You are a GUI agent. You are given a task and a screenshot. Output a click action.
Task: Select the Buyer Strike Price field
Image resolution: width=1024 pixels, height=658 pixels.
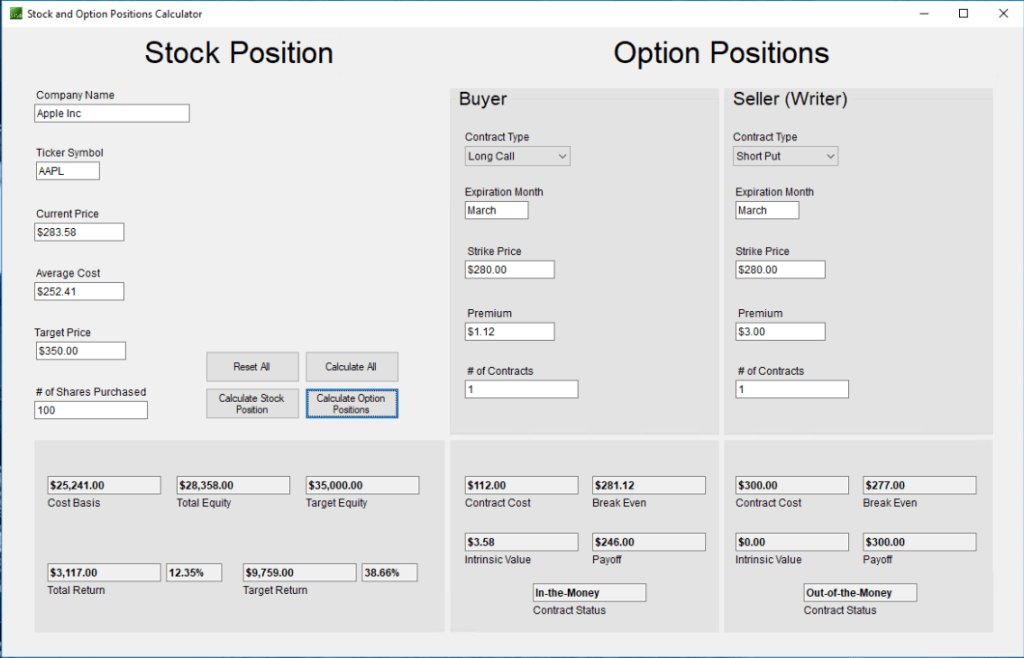coord(509,270)
